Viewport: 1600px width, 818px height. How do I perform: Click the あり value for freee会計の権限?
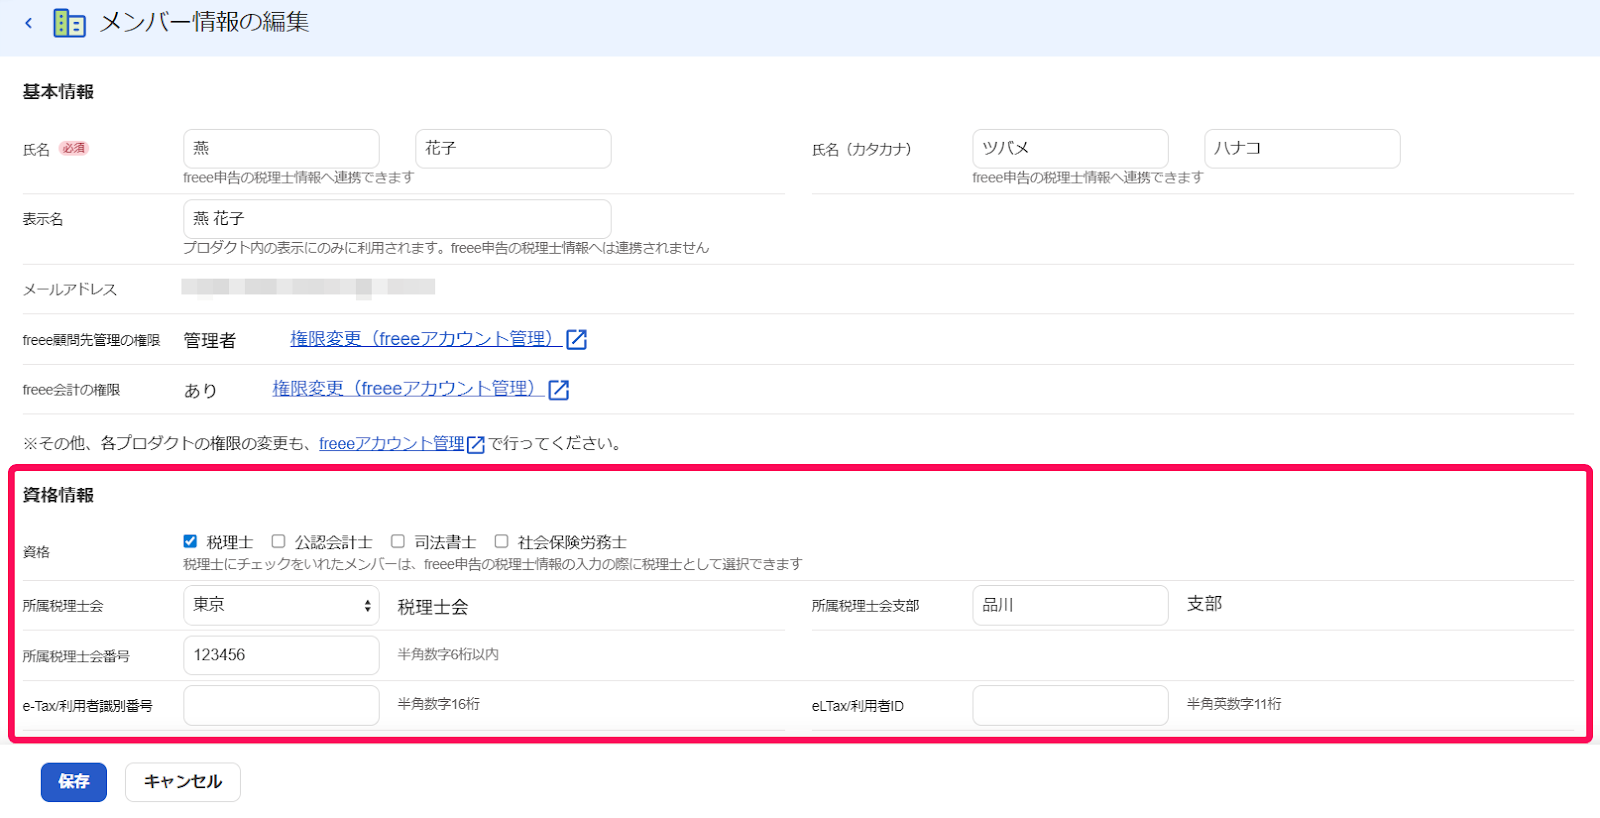[x=200, y=391]
